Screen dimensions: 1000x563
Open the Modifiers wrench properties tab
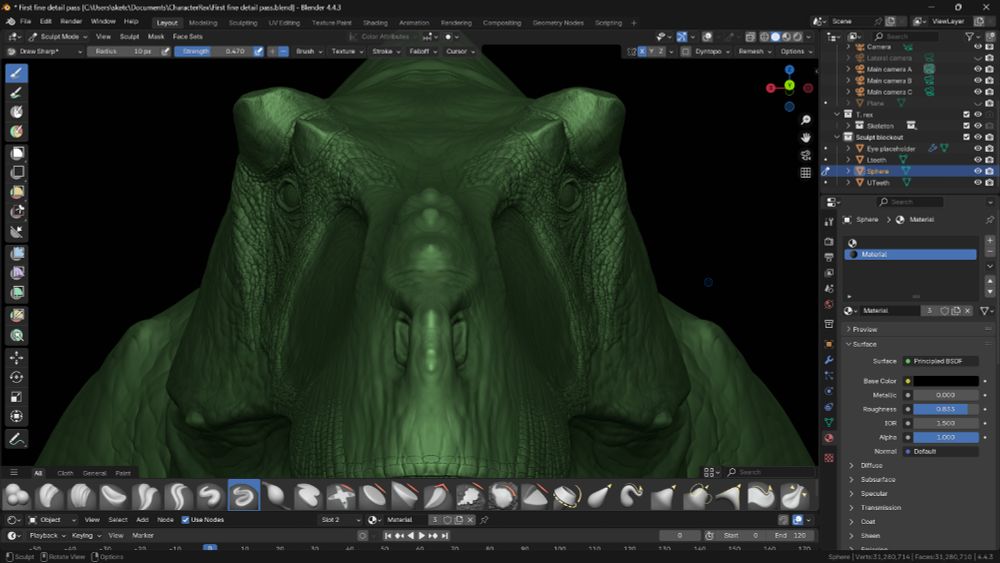829,360
